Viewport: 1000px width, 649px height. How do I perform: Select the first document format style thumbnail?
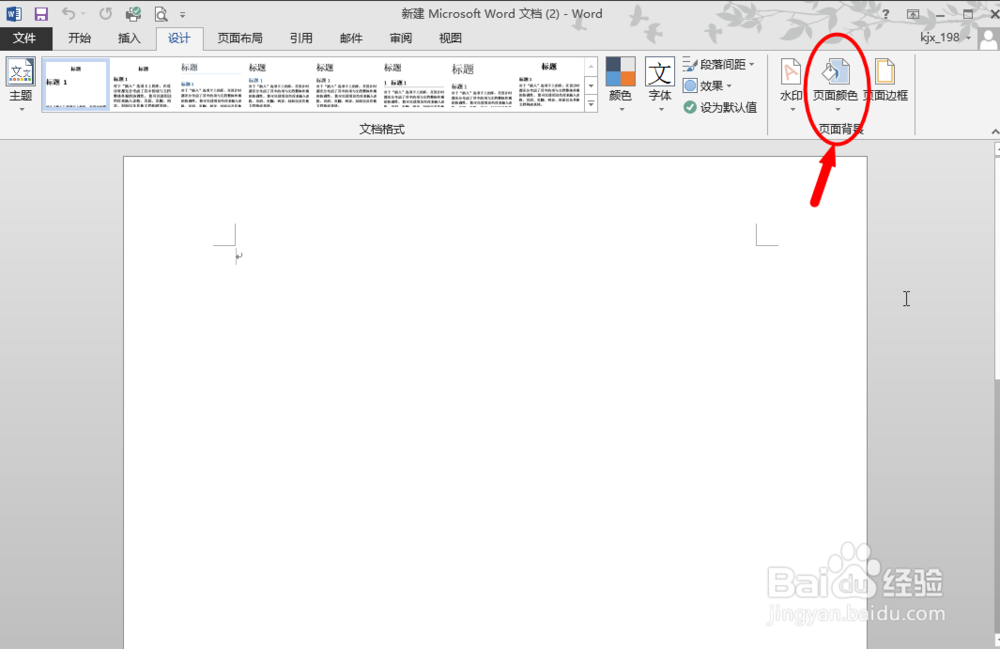[x=76, y=84]
